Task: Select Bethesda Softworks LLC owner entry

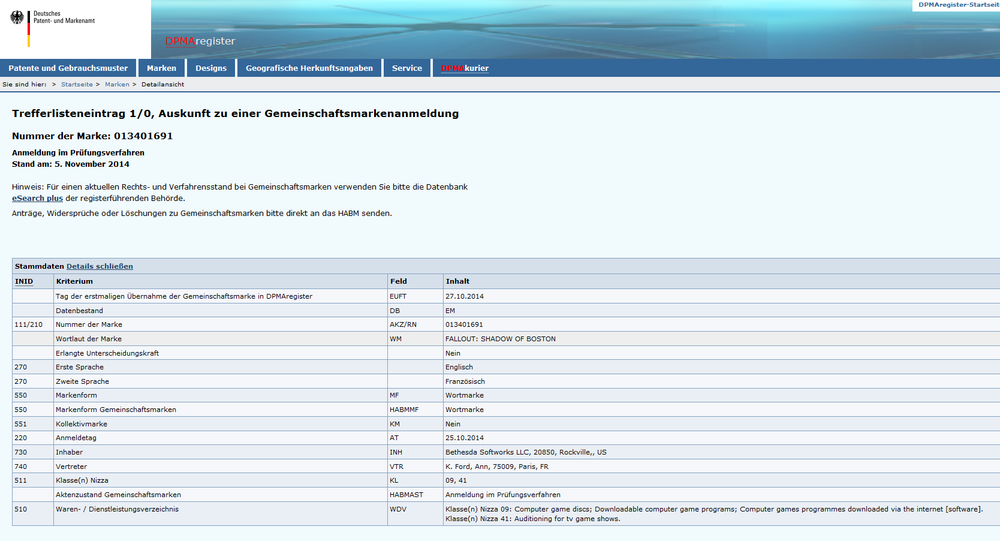Action: (x=526, y=452)
